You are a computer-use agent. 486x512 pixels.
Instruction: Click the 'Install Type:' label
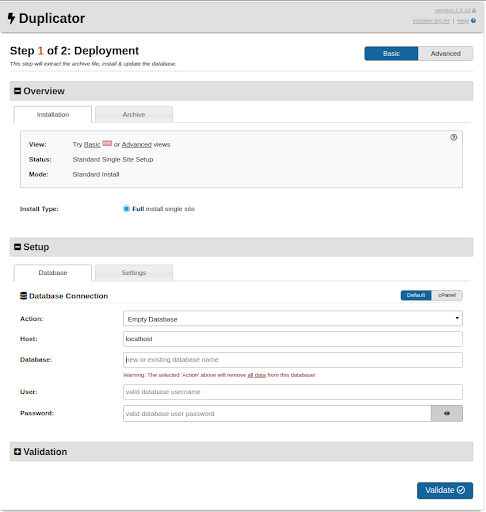[39, 209]
